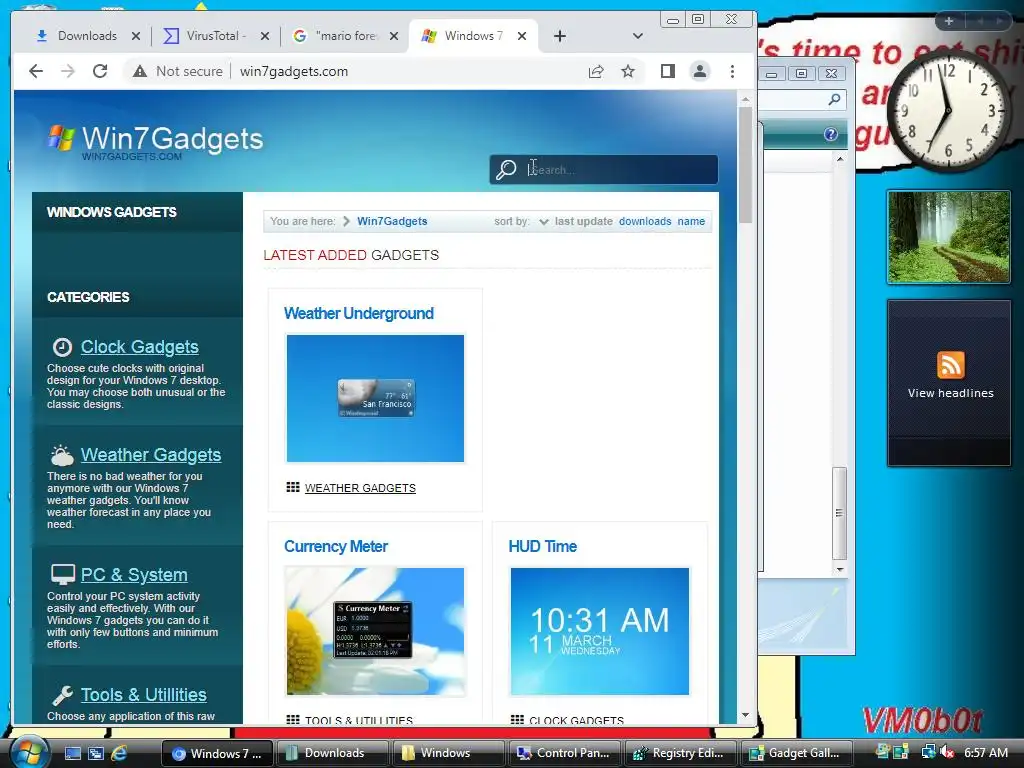Click the muted volume tray icon
The image size is (1024, 768).
pos(948,752)
